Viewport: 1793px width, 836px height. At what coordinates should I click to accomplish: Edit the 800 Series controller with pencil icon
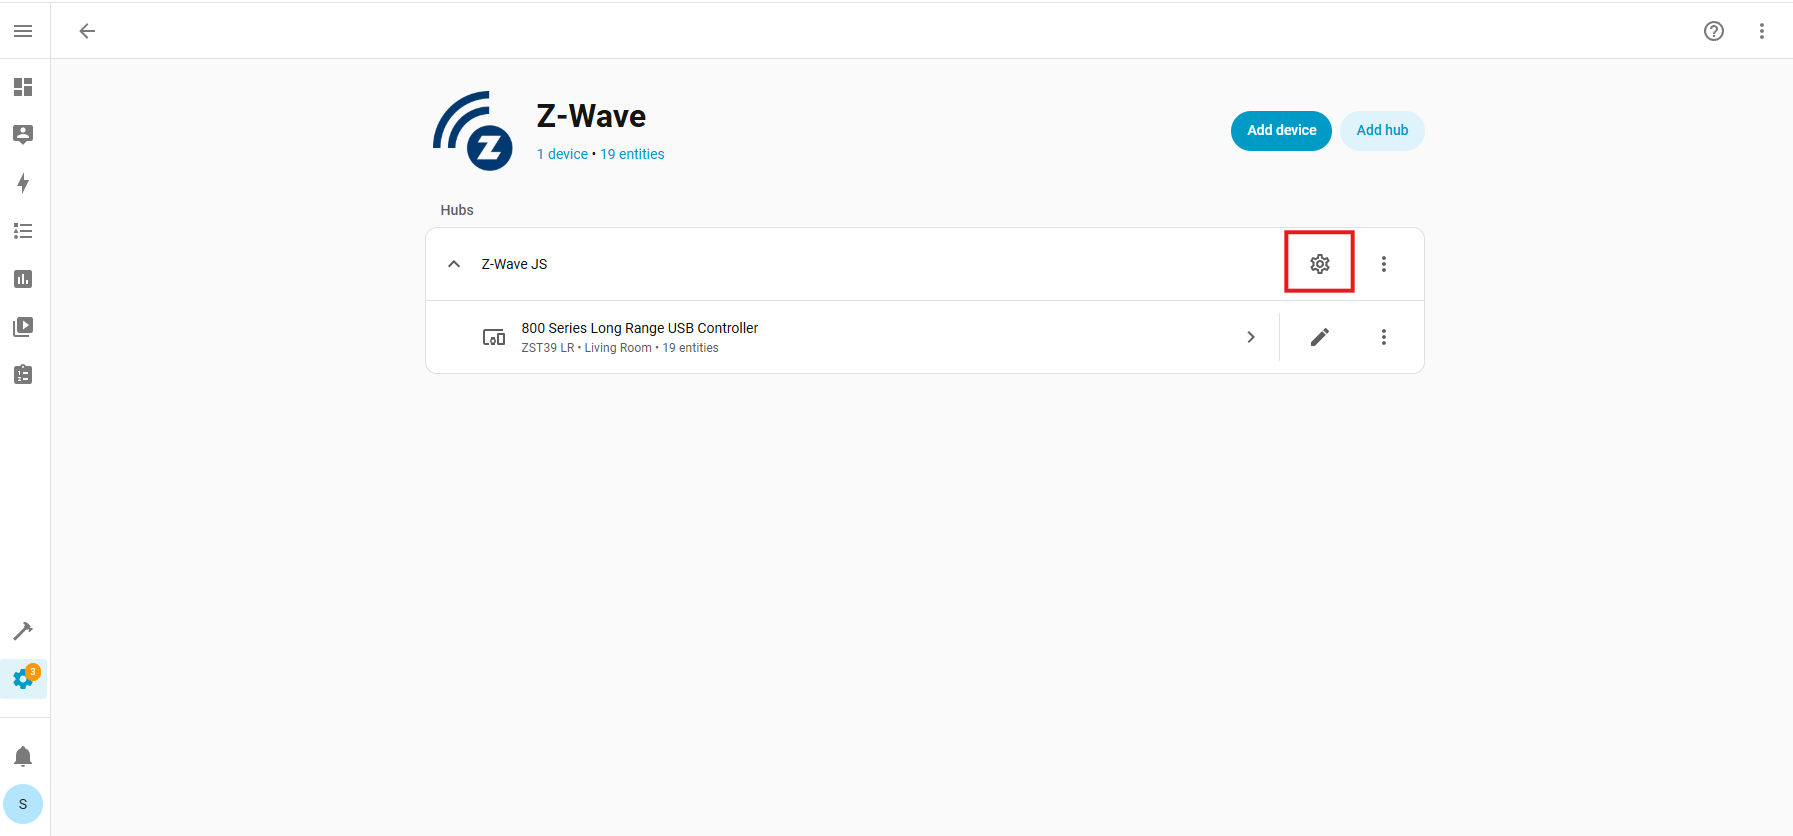1320,337
